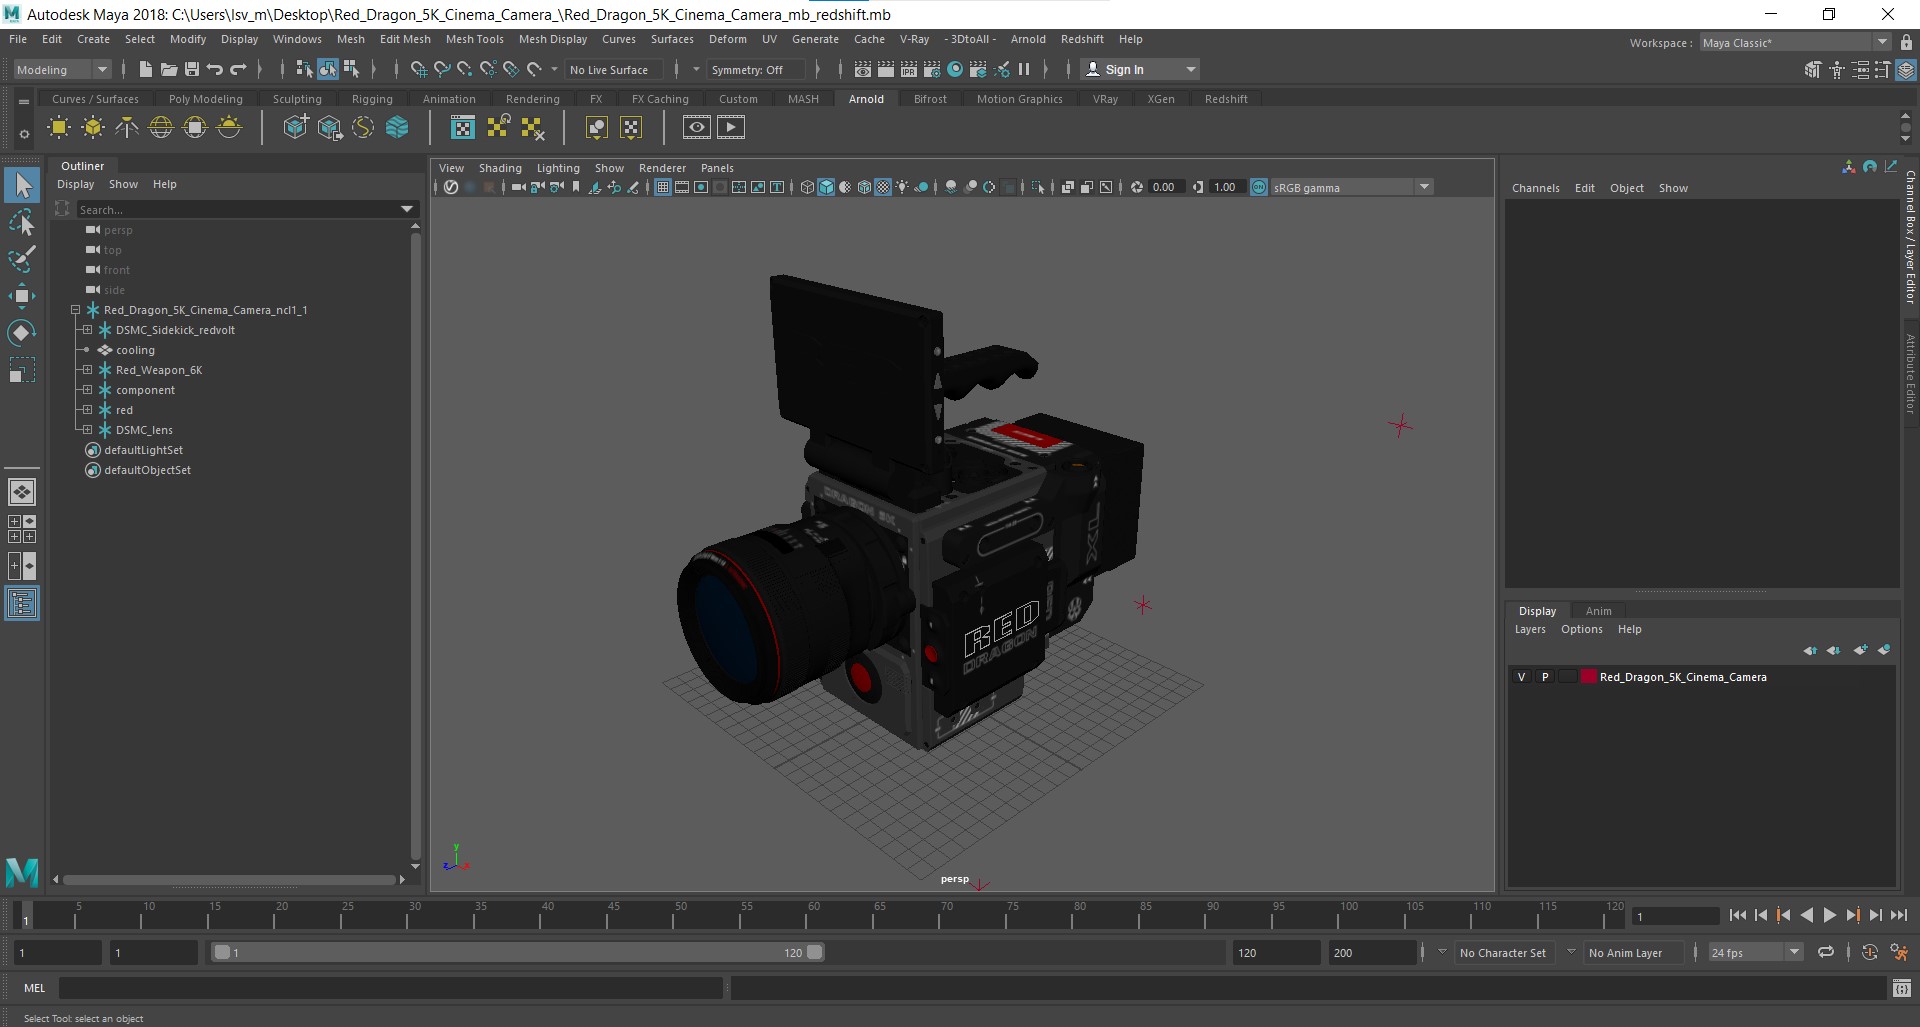The width and height of the screenshot is (1920, 1027).
Task: Select the Paint Selection tool
Action: 22,259
